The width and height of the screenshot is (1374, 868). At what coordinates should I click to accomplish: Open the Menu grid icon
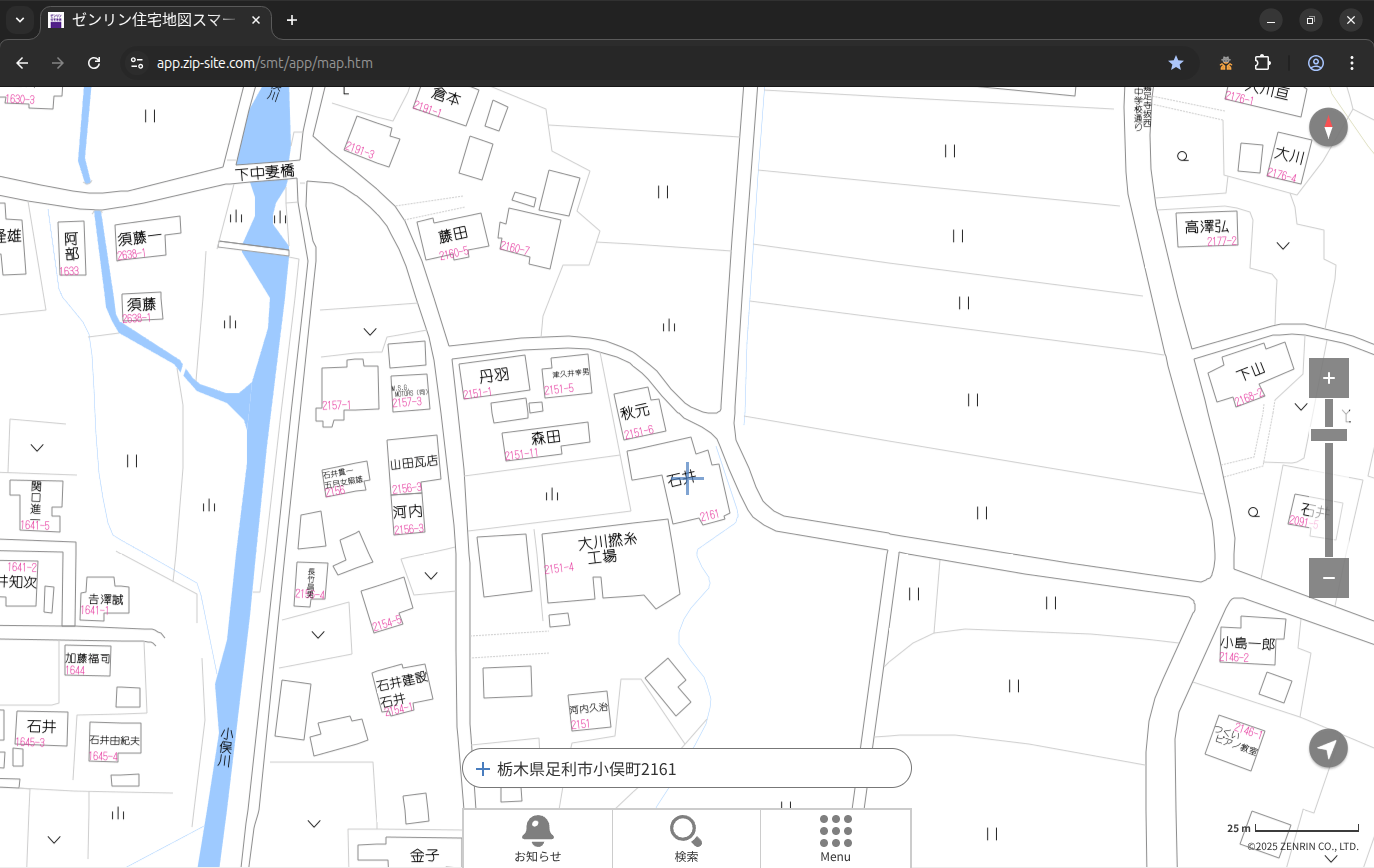[x=835, y=837]
